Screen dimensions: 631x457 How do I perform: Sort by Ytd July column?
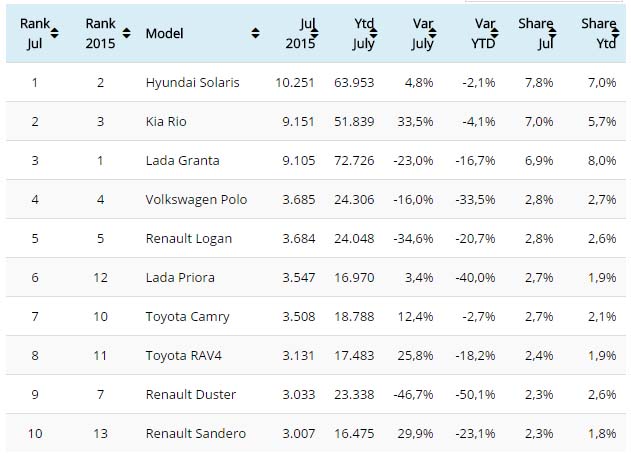pyautogui.click(x=376, y=33)
